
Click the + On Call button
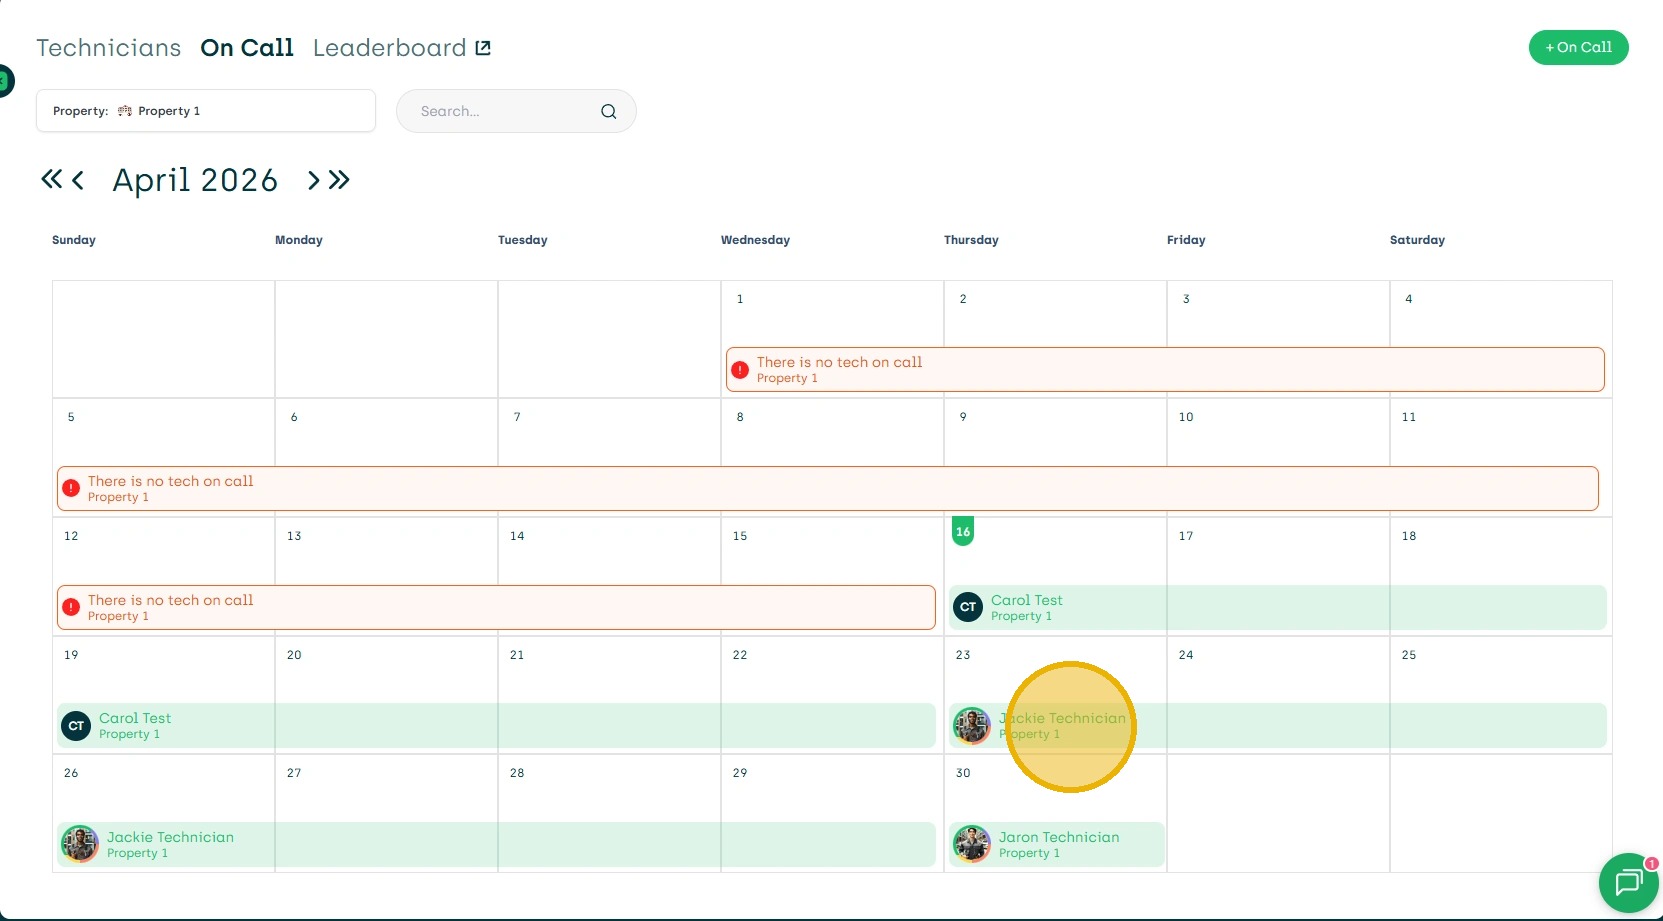pos(1578,47)
